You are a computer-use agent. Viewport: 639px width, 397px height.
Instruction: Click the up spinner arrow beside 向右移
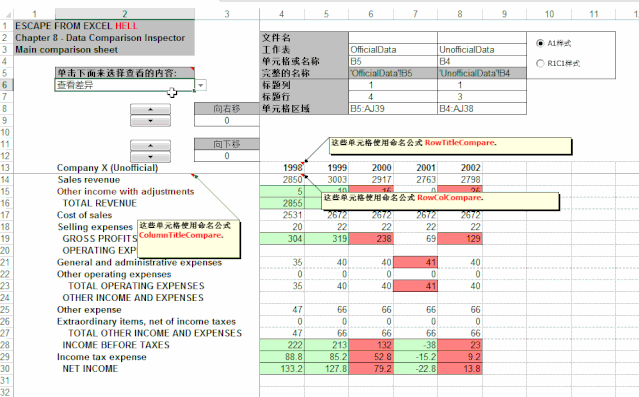(150, 109)
